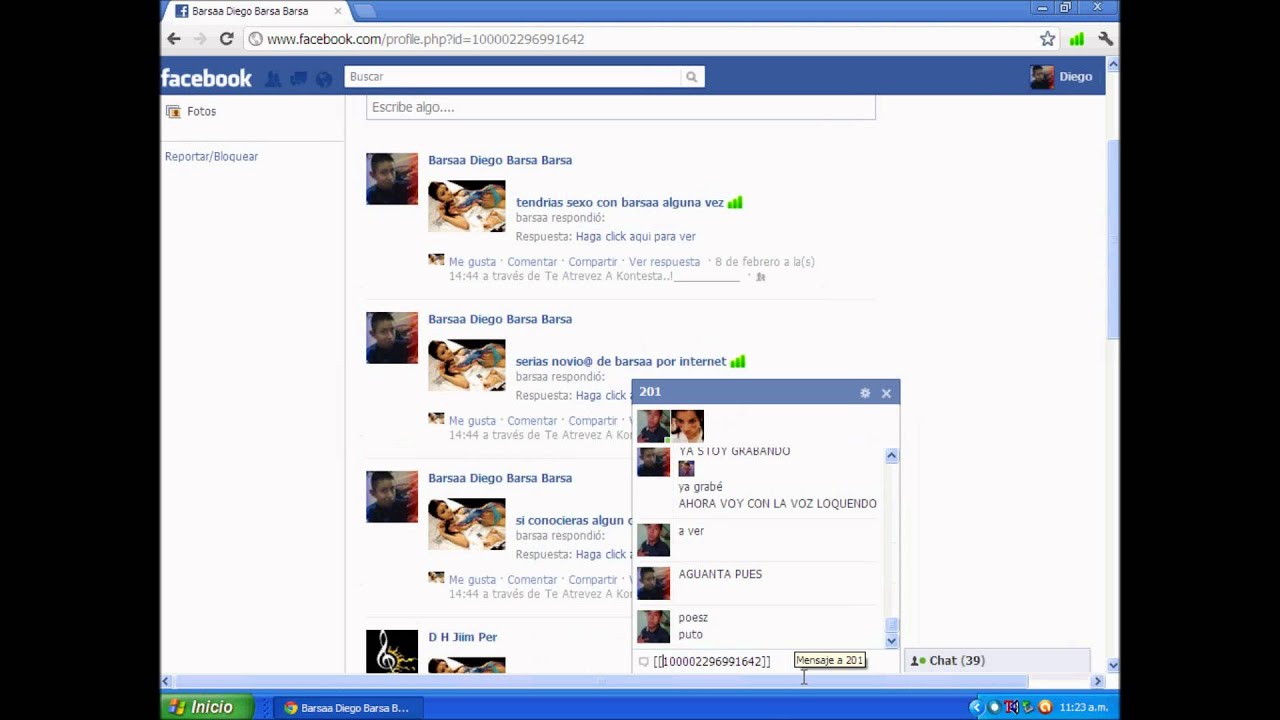Open new browser tab
The image size is (1280, 720).
364,11
